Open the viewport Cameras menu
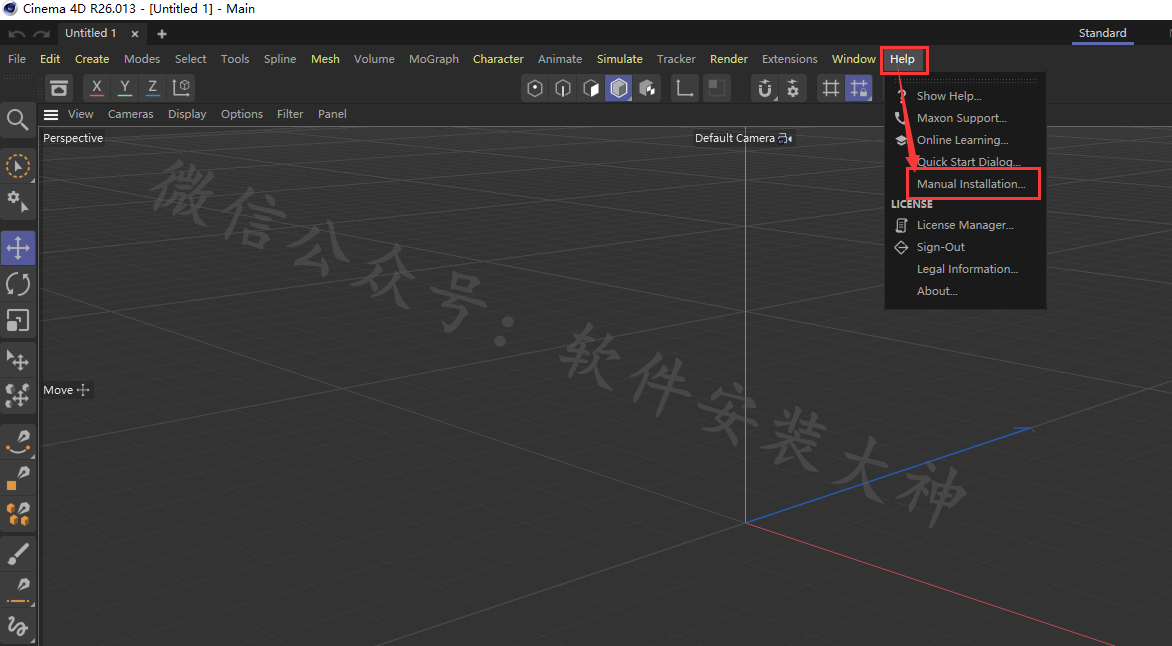This screenshot has height=646, width=1172. tap(131, 114)
